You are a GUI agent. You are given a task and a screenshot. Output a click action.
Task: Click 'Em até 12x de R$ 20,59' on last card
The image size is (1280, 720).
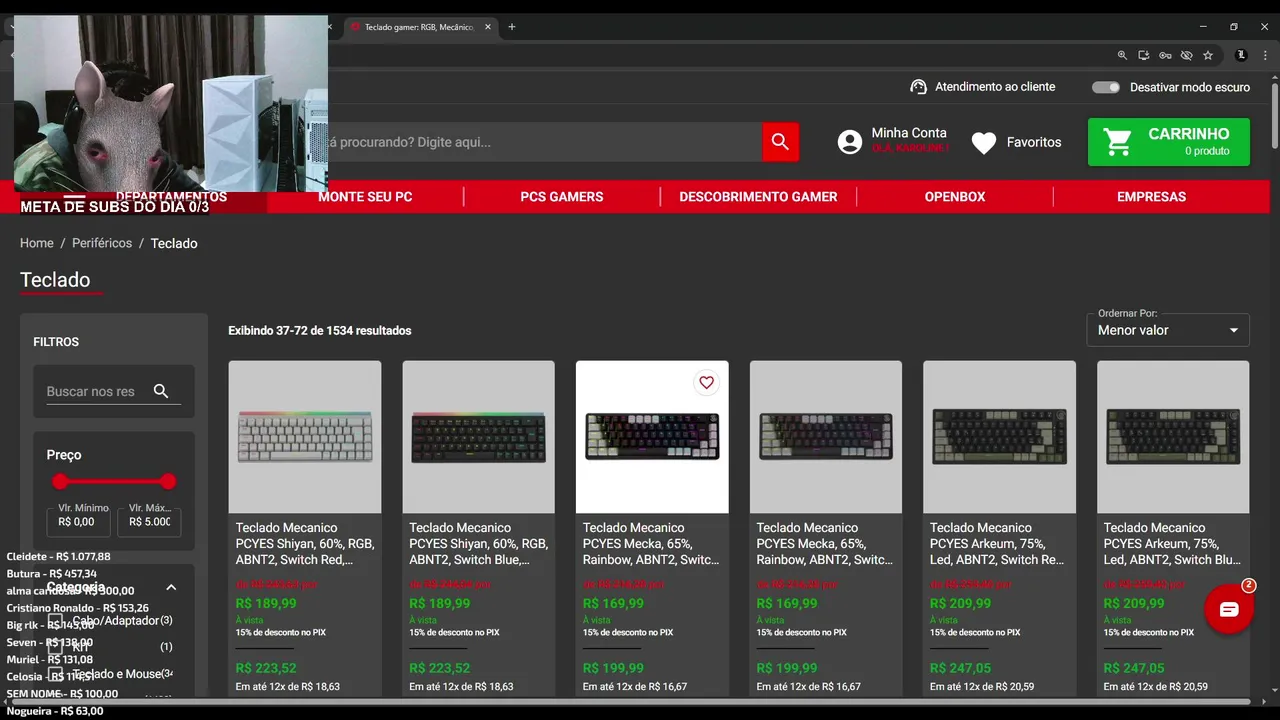(1155, 687)
